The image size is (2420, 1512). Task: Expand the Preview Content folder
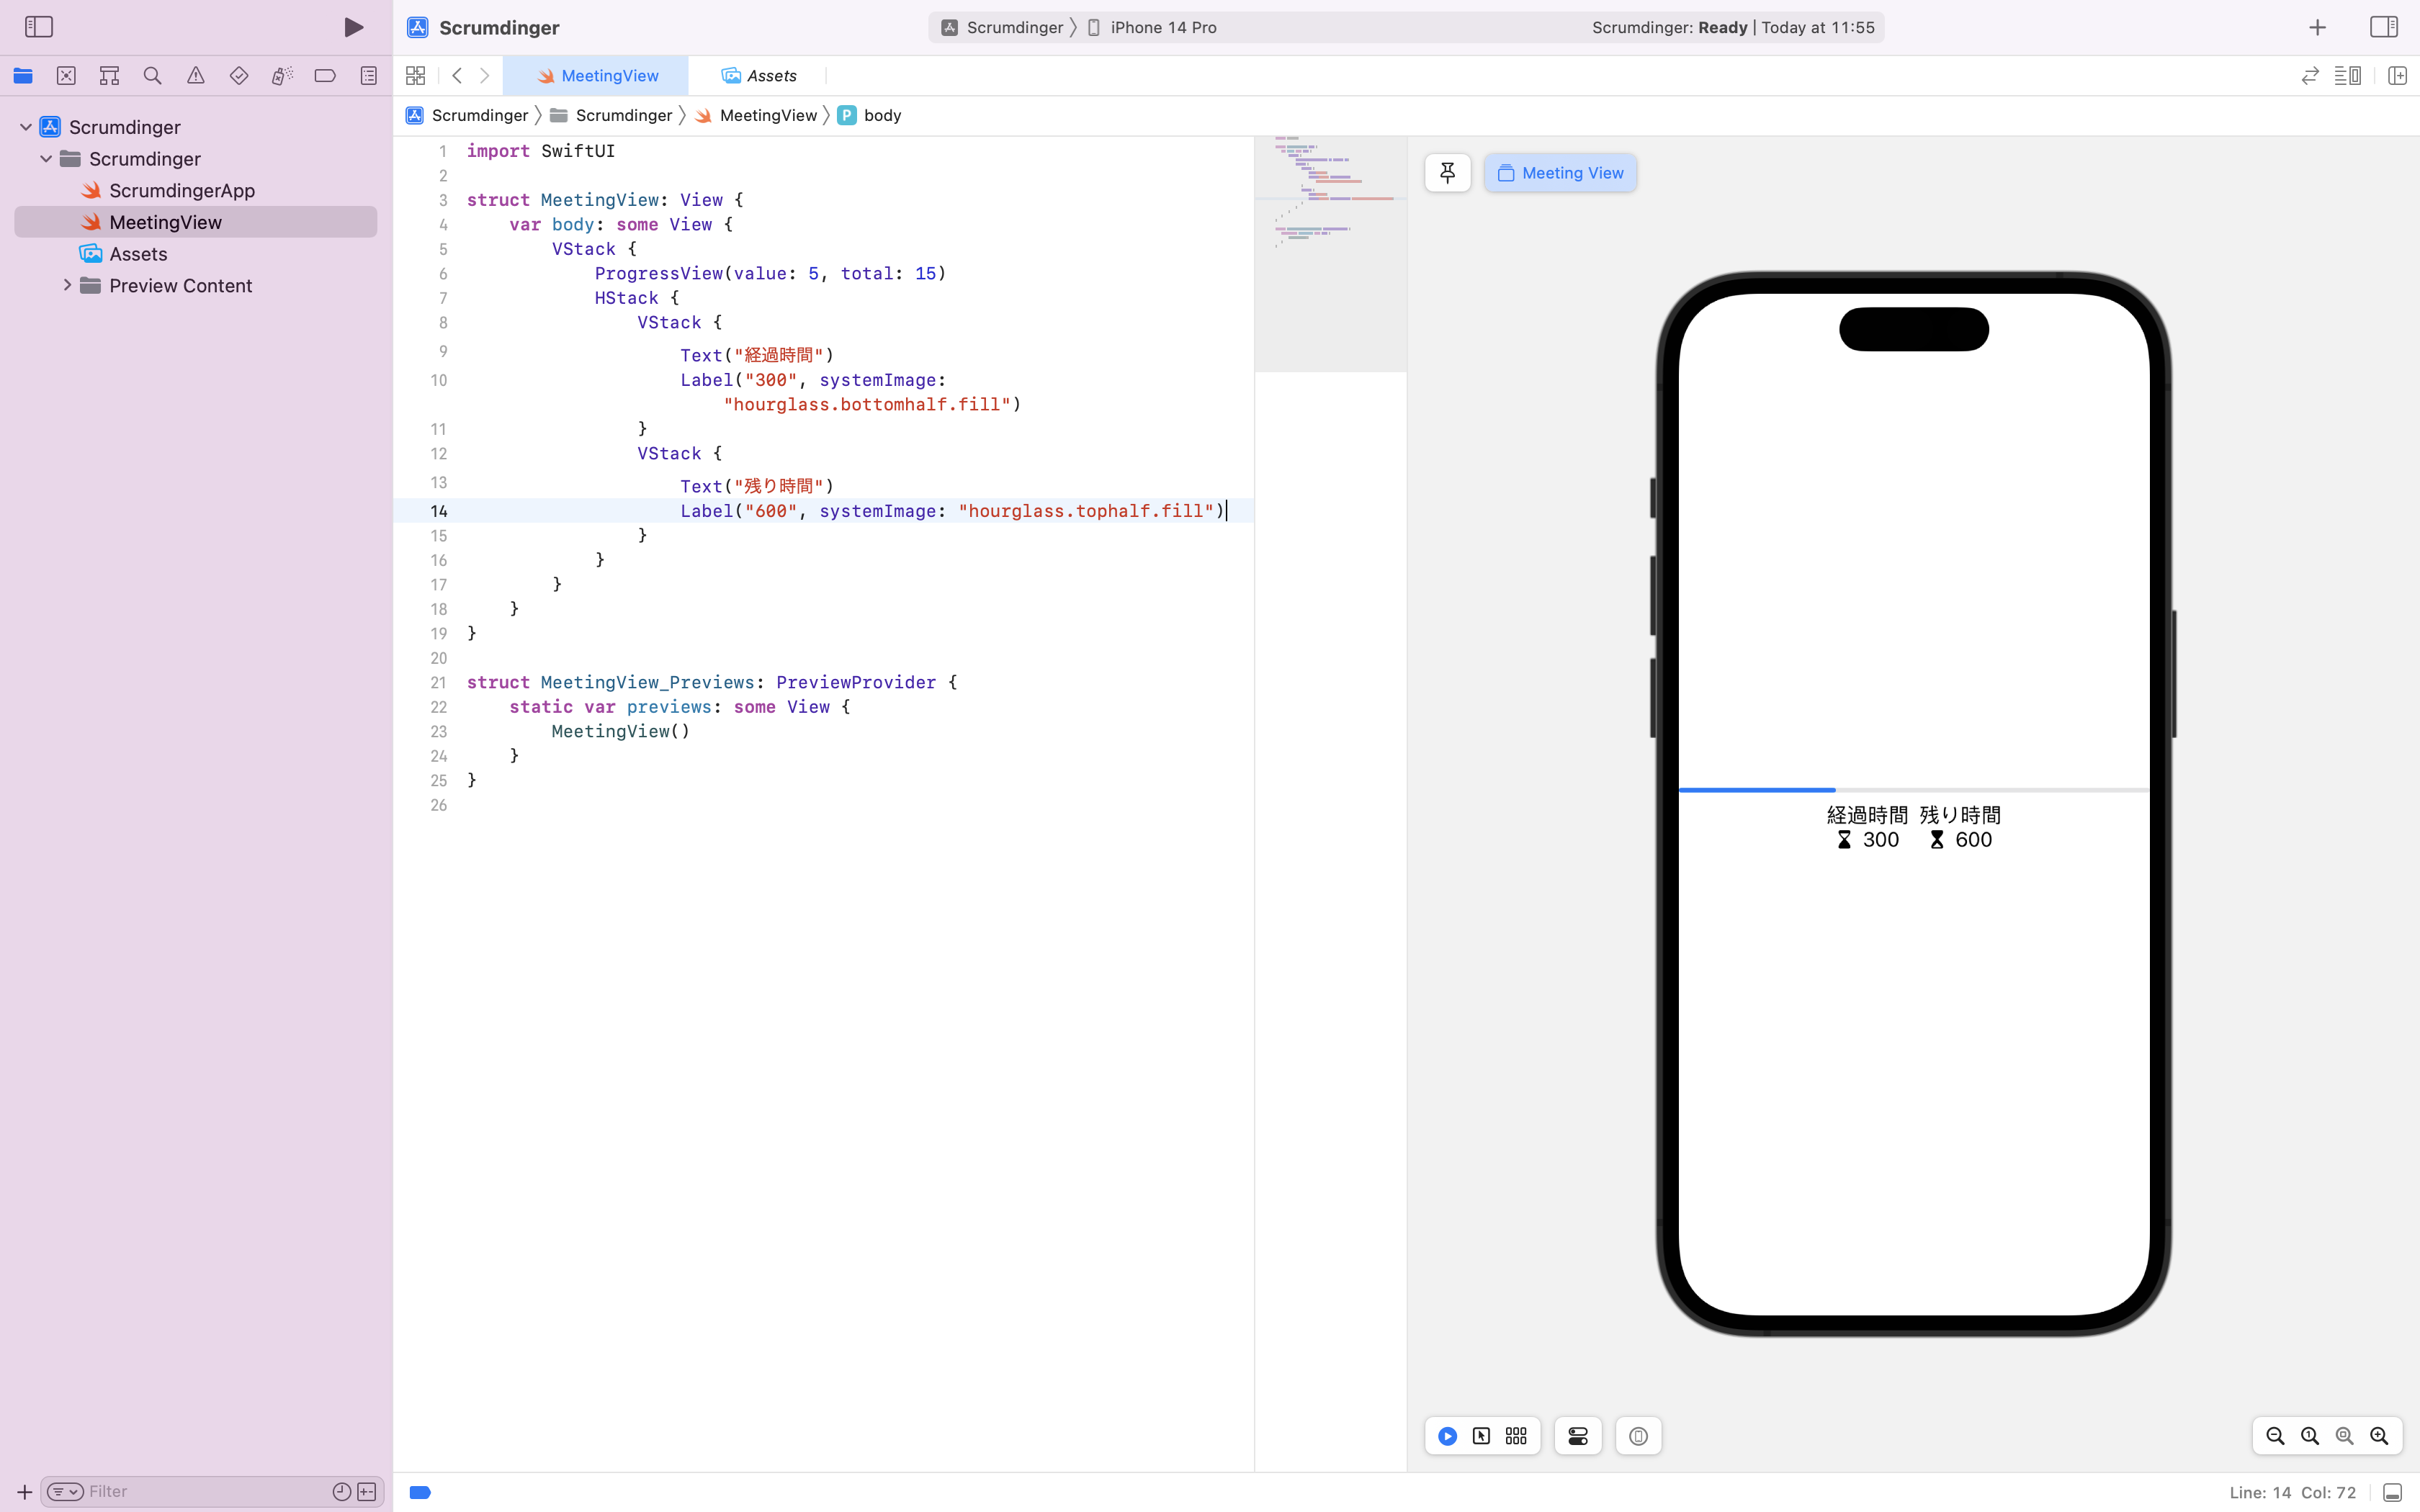point(67,286)
